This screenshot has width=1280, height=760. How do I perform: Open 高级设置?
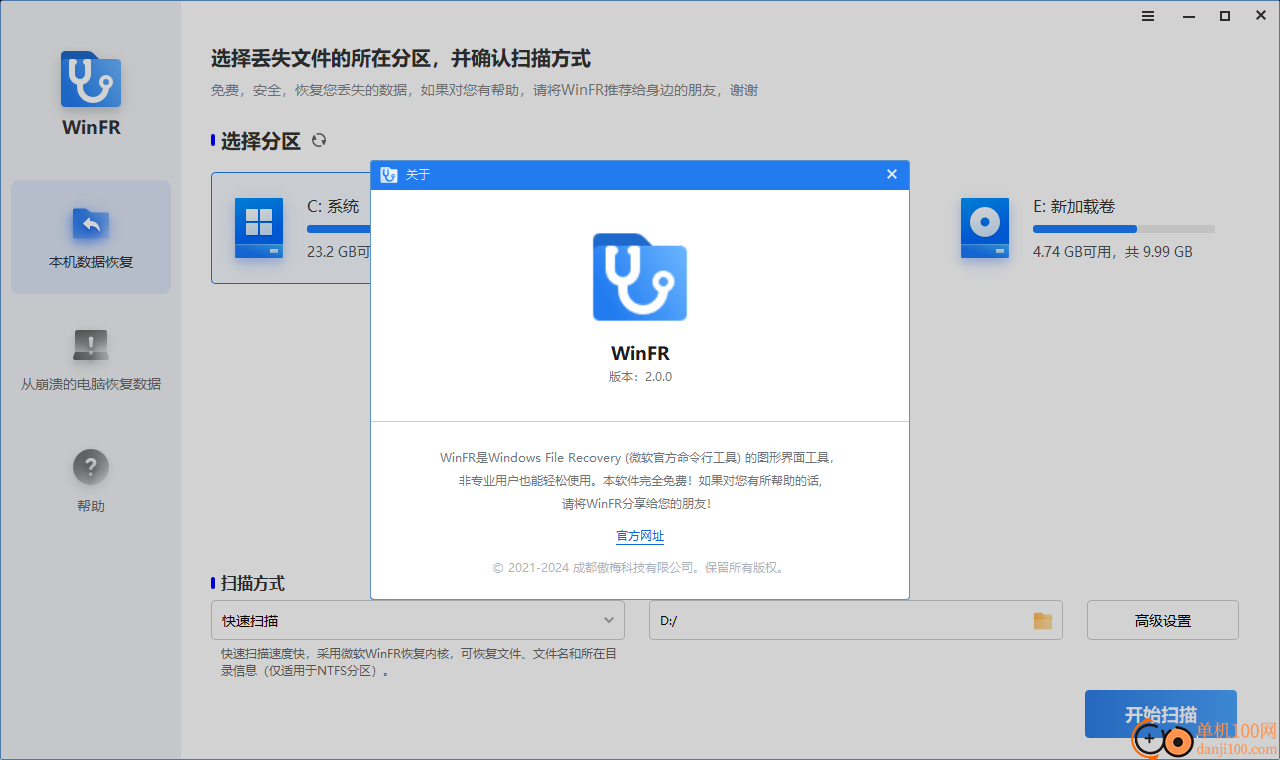1163,620
